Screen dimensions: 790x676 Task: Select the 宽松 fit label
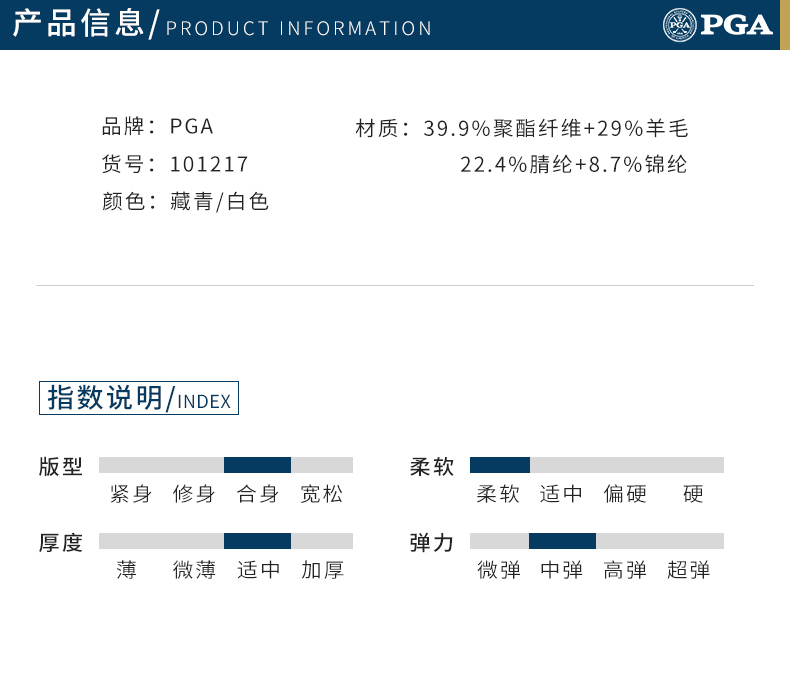pyautogui.click(x=321, y=494)
